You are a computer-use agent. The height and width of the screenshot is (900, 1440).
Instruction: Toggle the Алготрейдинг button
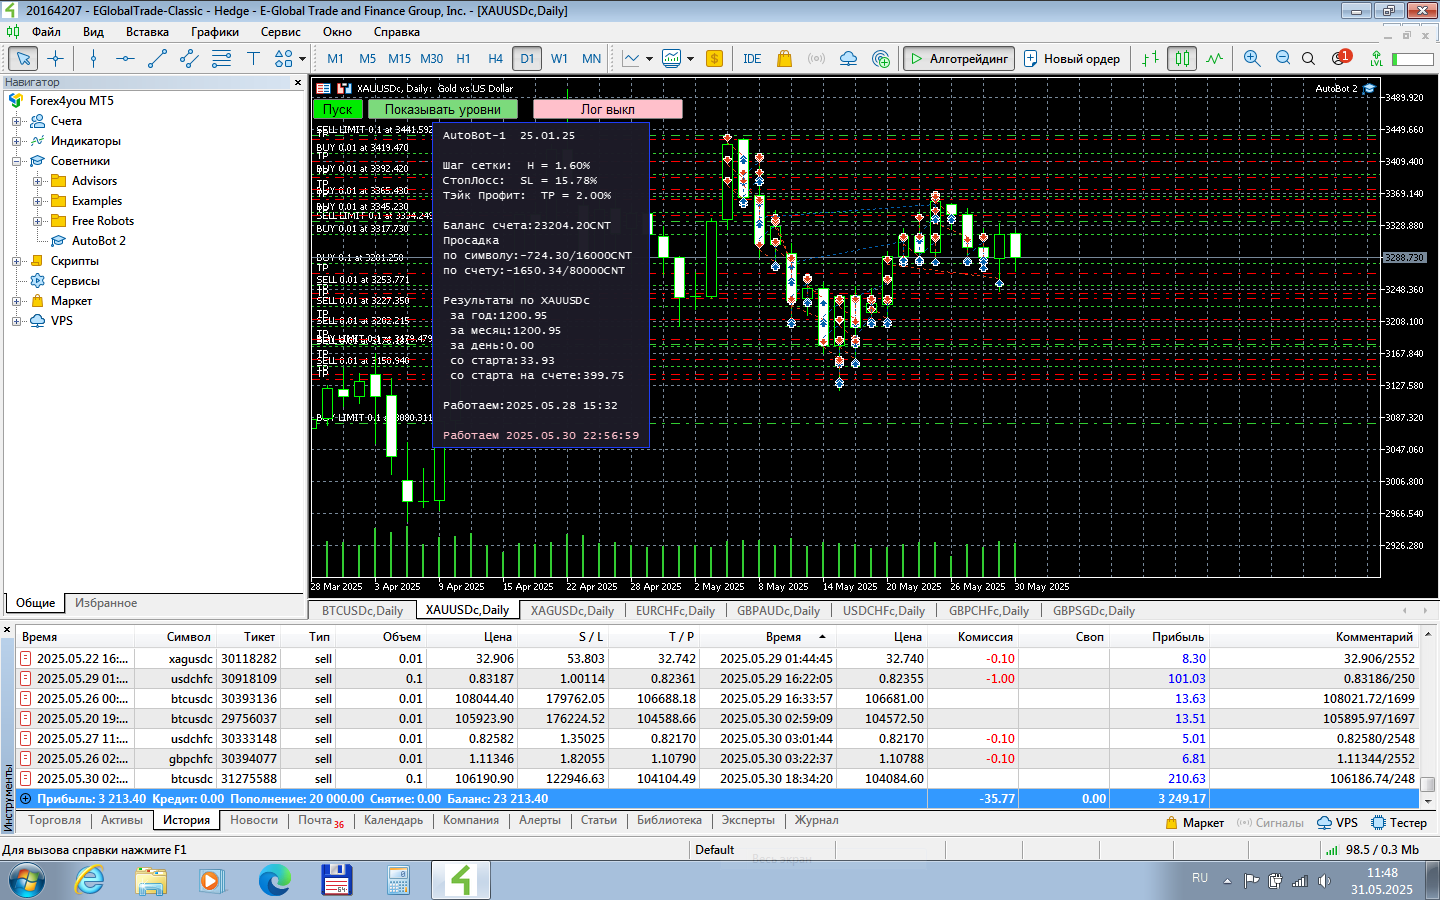[959, 59]
